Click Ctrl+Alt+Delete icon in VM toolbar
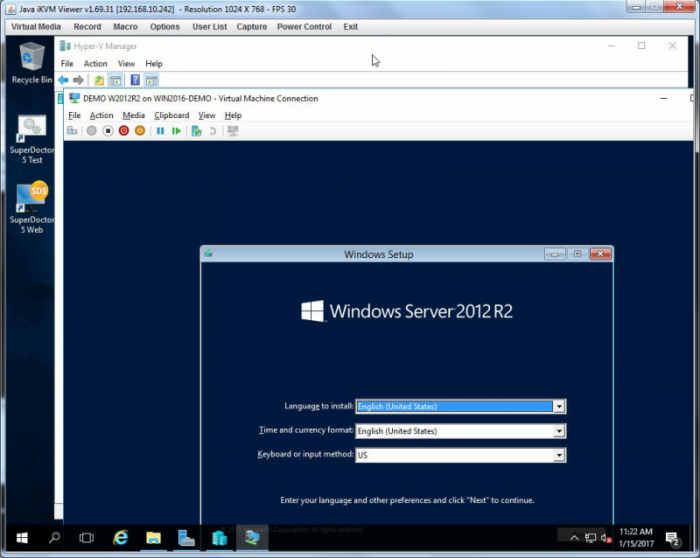Screen dimensions: 700x558 (x=72, y=131)
